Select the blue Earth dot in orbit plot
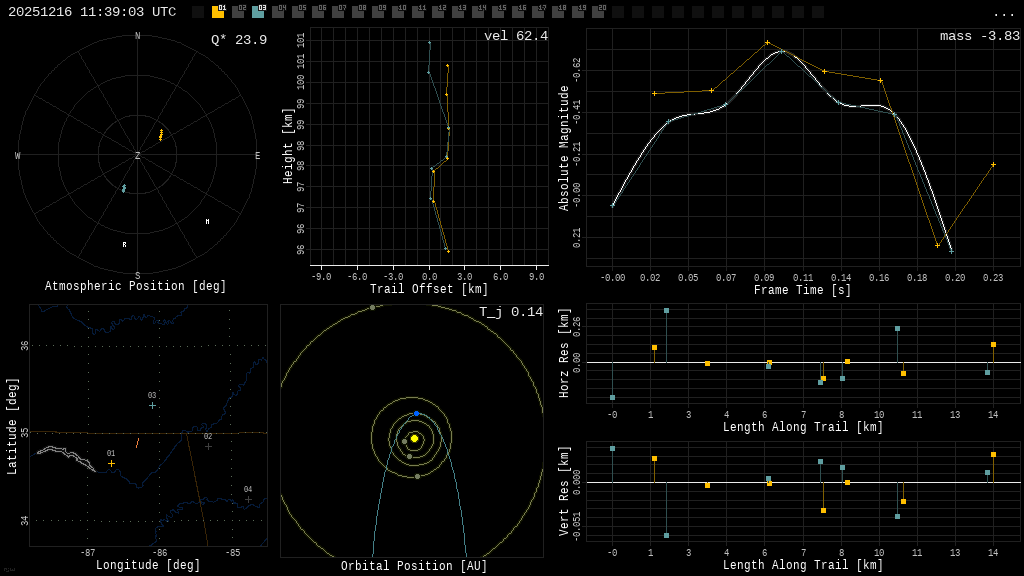 coord(417,413)
